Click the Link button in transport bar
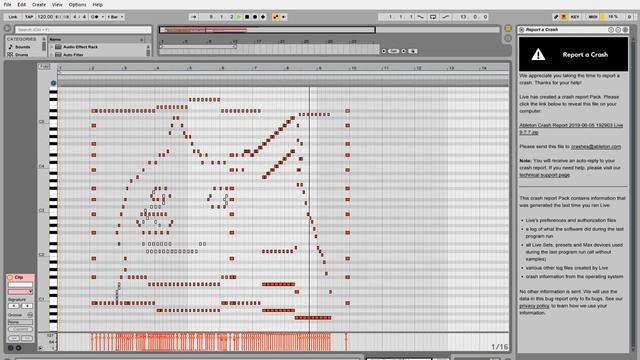The width and height of the screenshot is (640, 360). (x=13, y=17)
